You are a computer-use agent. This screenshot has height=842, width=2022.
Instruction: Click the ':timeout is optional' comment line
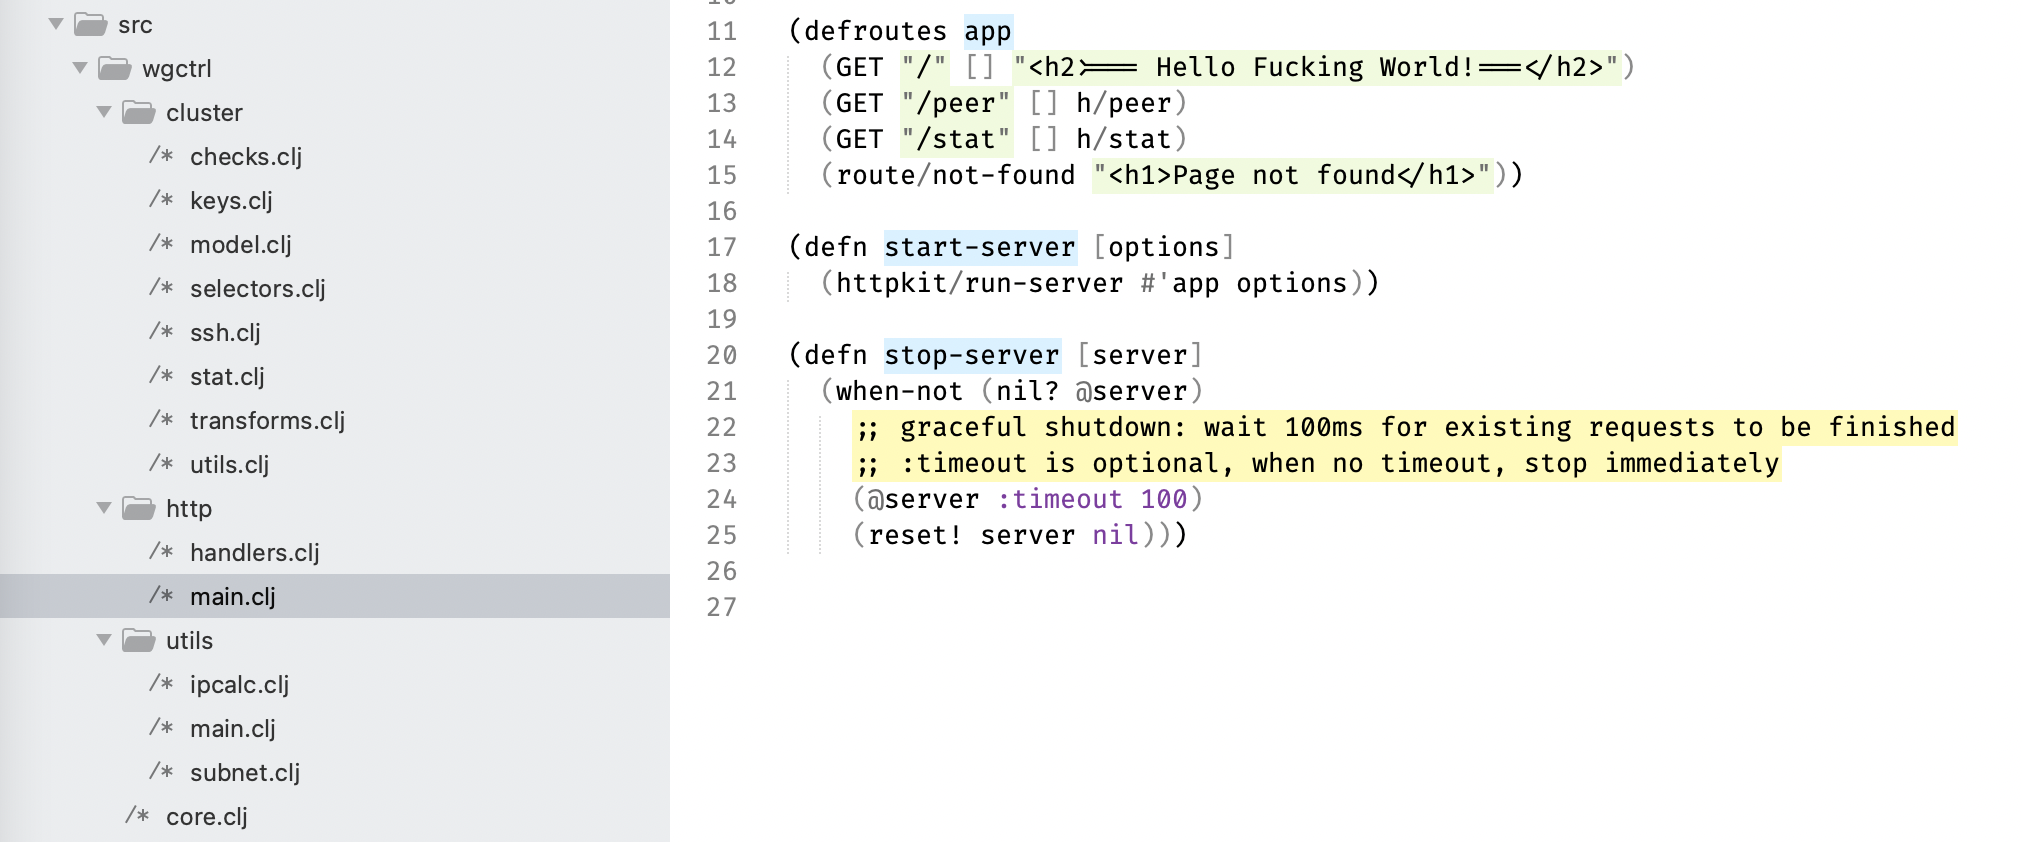(x=1316, y=463)
